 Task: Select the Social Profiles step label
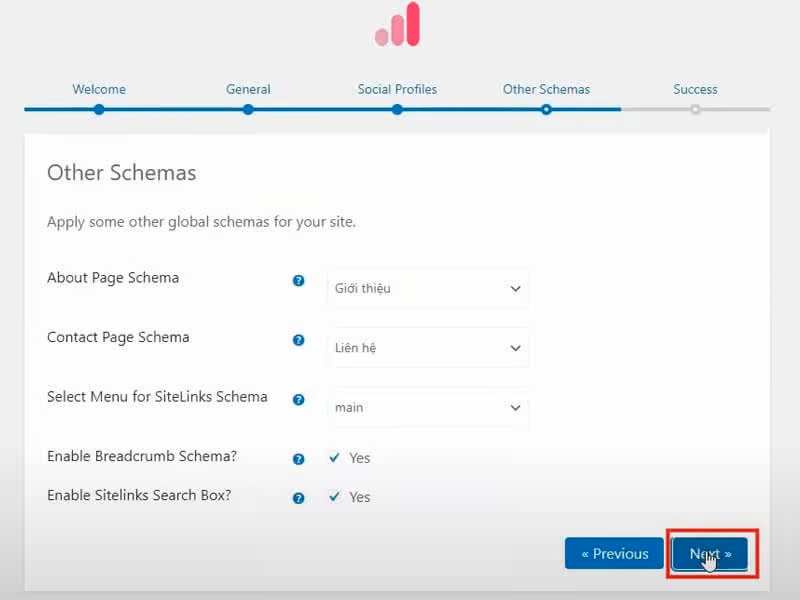397,89
